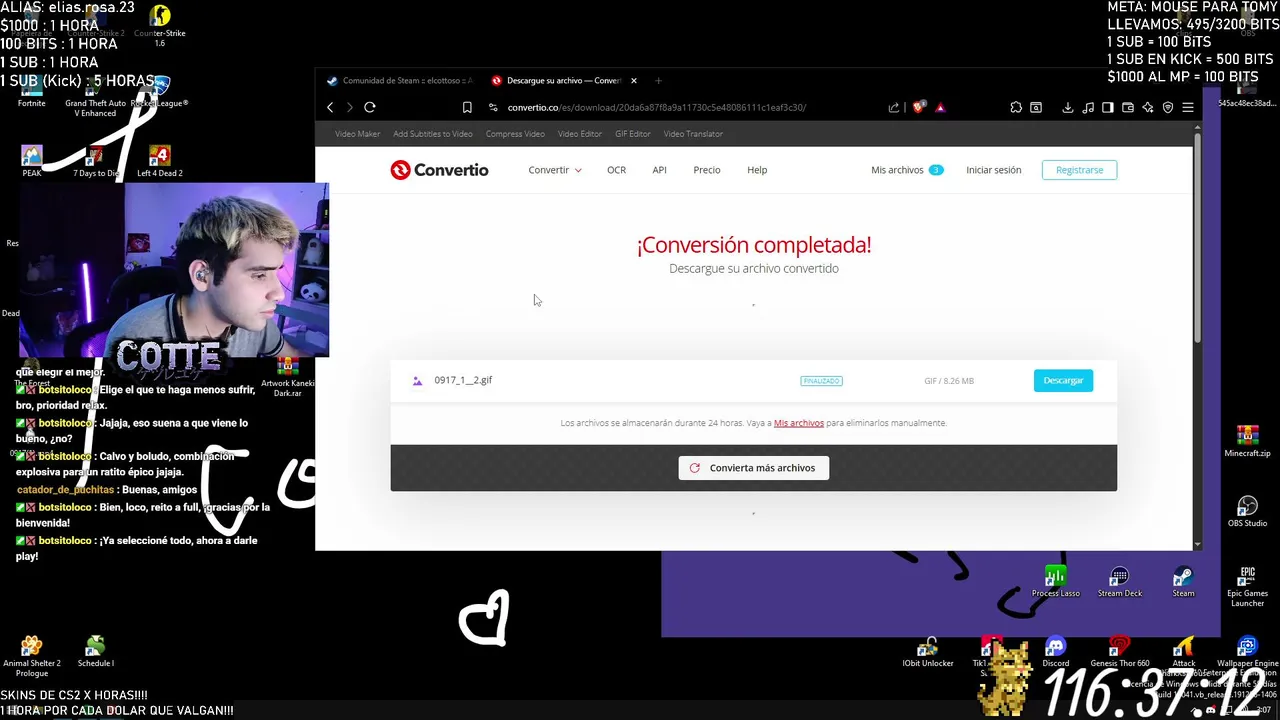Click Convierta más archivos button
Image resolution: width=1280 pixels, height=720 pixels.
pyautogui.click(x=753, y=468)
